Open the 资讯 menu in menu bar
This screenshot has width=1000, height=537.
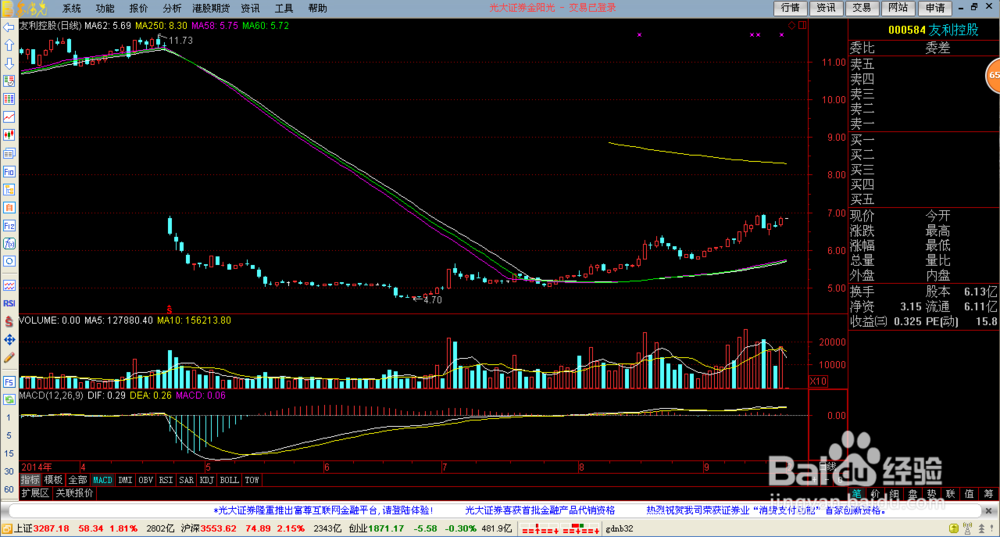[250, 8]
